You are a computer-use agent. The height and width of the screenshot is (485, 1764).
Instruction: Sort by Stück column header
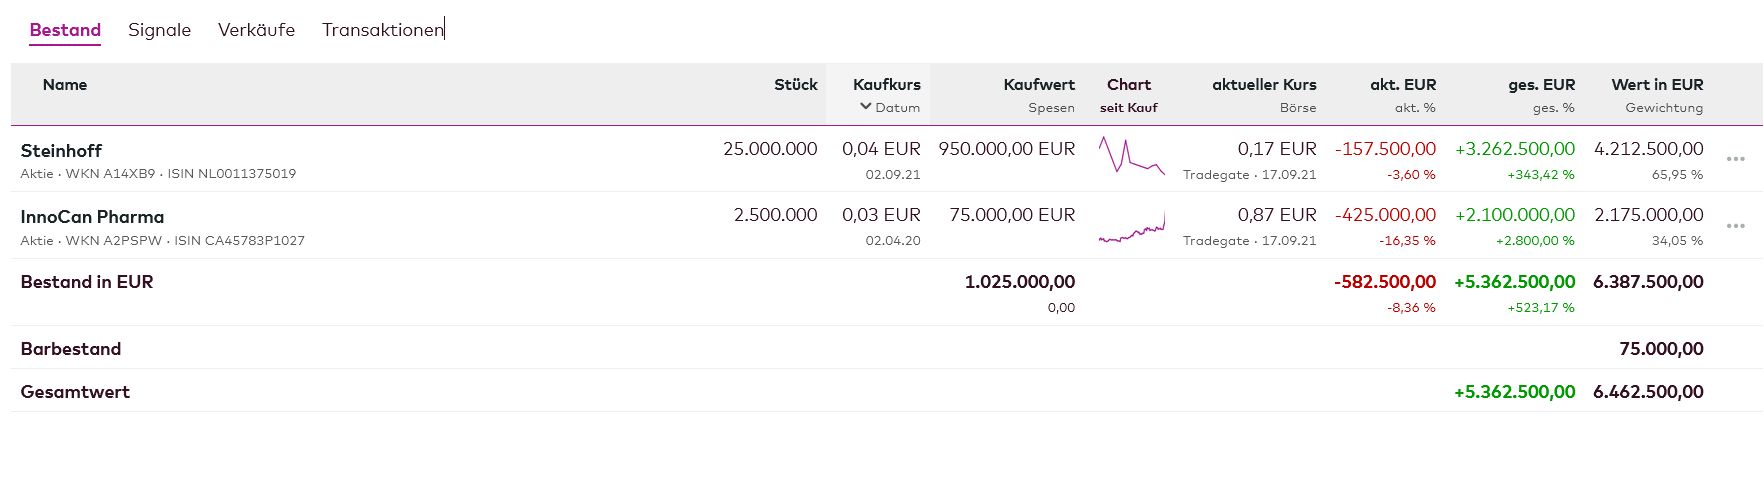coord(795,85)
